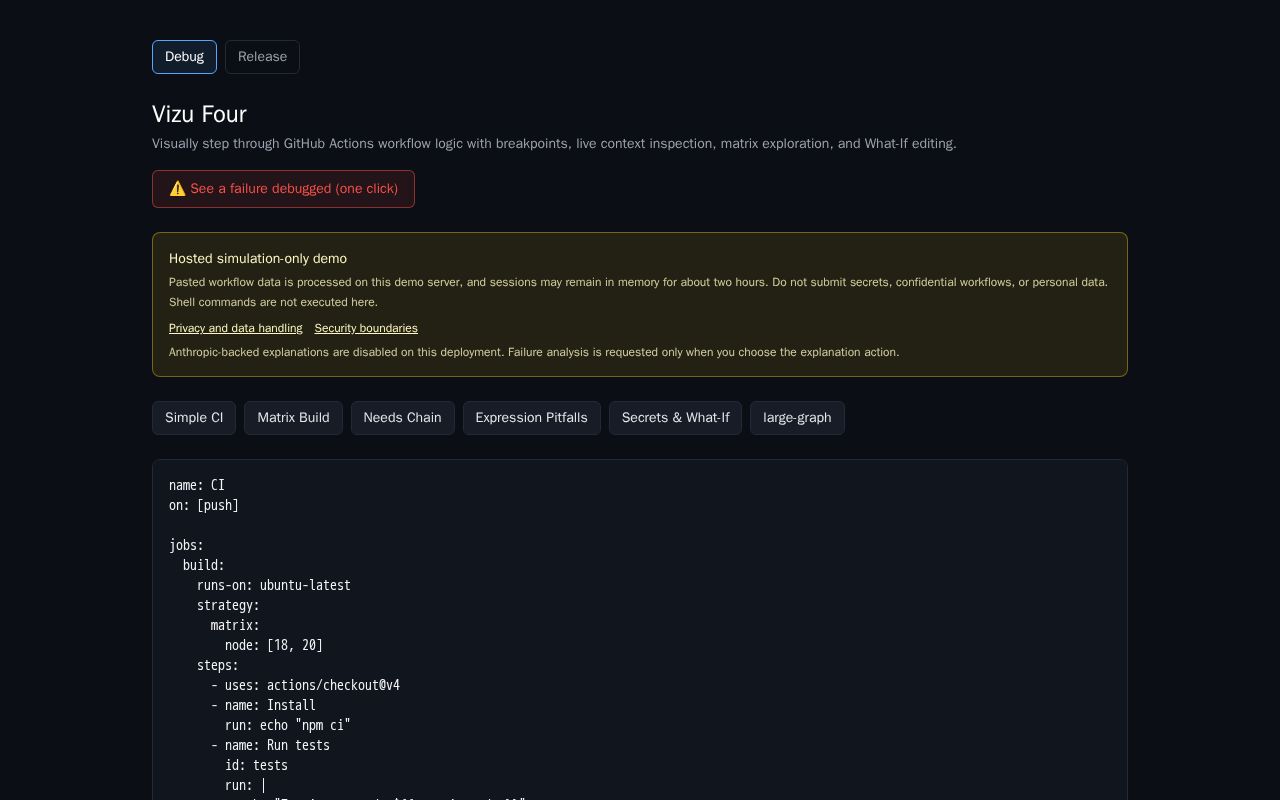Screen dimensions: 1280x800
Task: Click the 'runs-on: ubuntu-latest' line
Action: click(274, 585)
